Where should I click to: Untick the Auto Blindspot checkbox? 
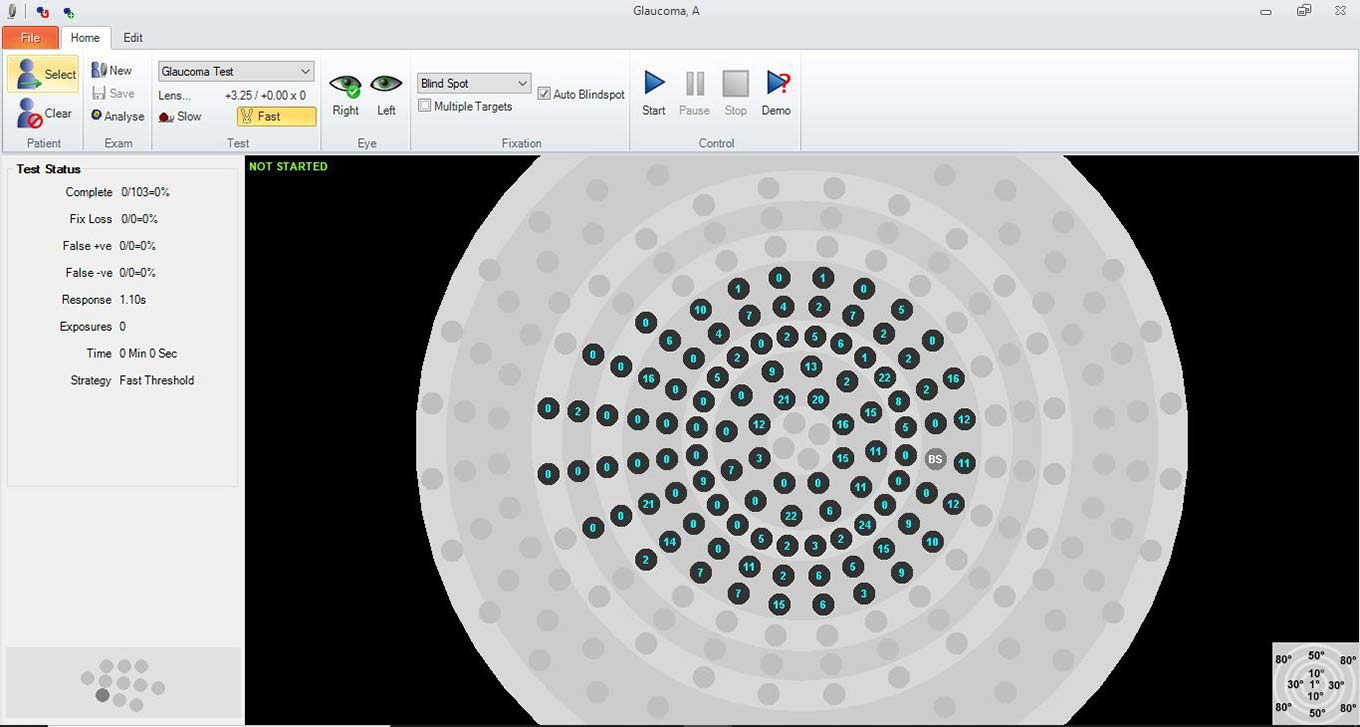(x=544, y=94)
